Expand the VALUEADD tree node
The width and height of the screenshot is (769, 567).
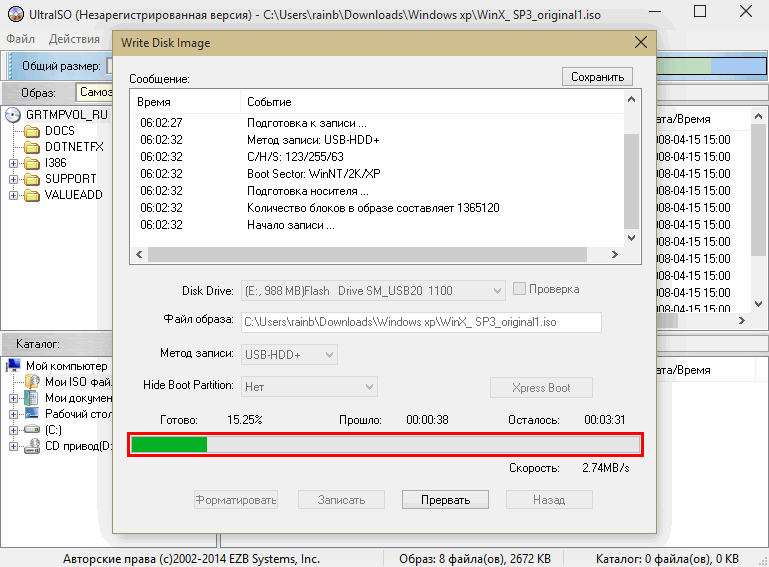pos(13,196)
